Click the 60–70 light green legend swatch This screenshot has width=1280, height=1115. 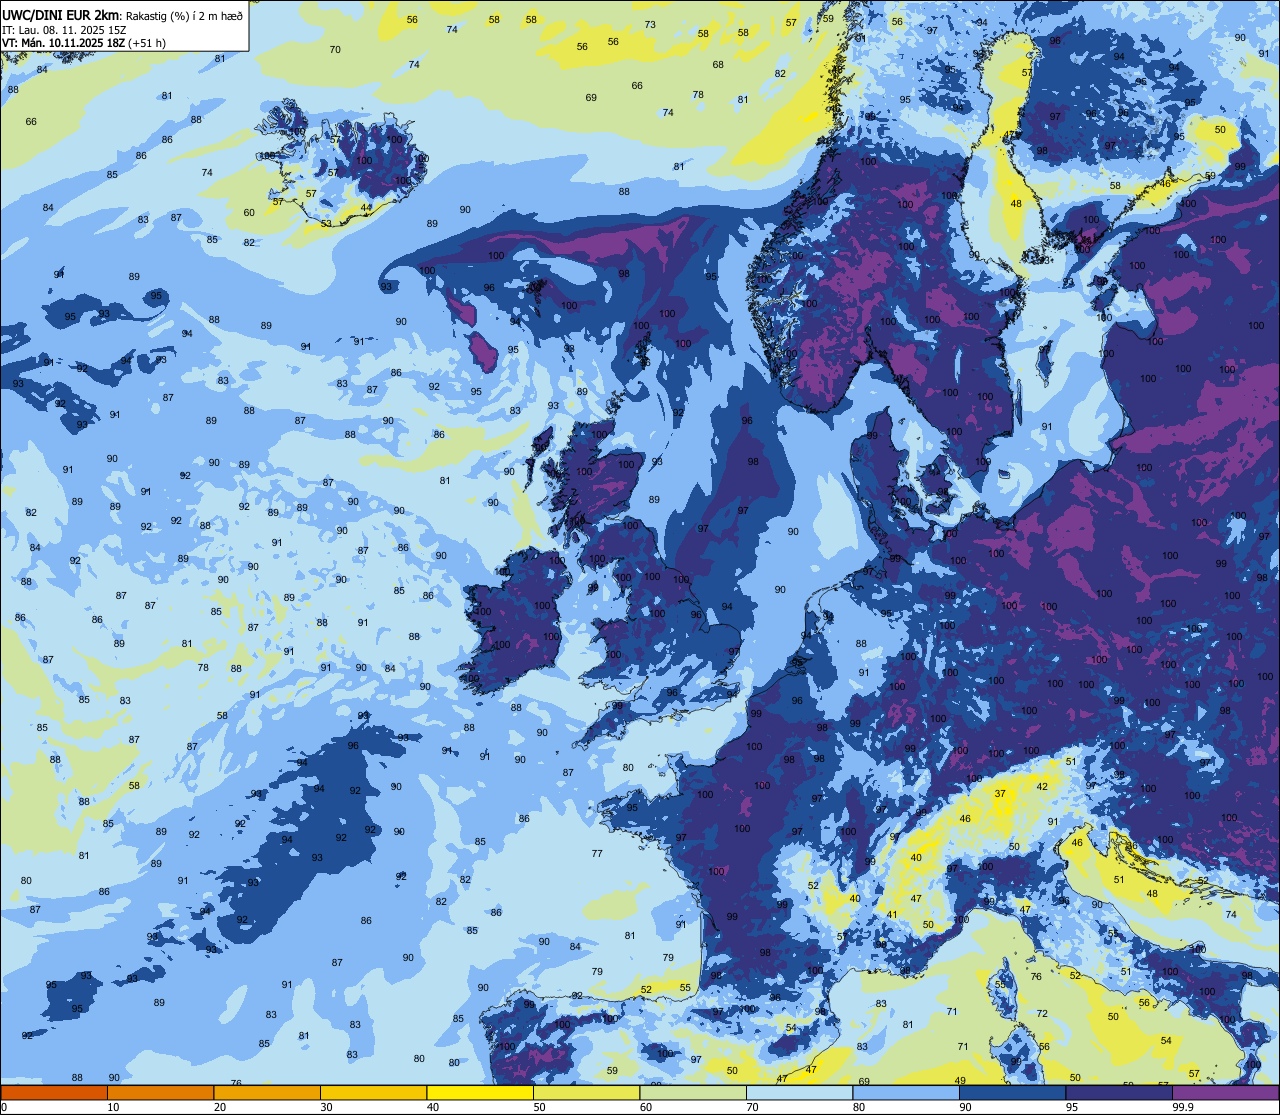[693, 1092]
